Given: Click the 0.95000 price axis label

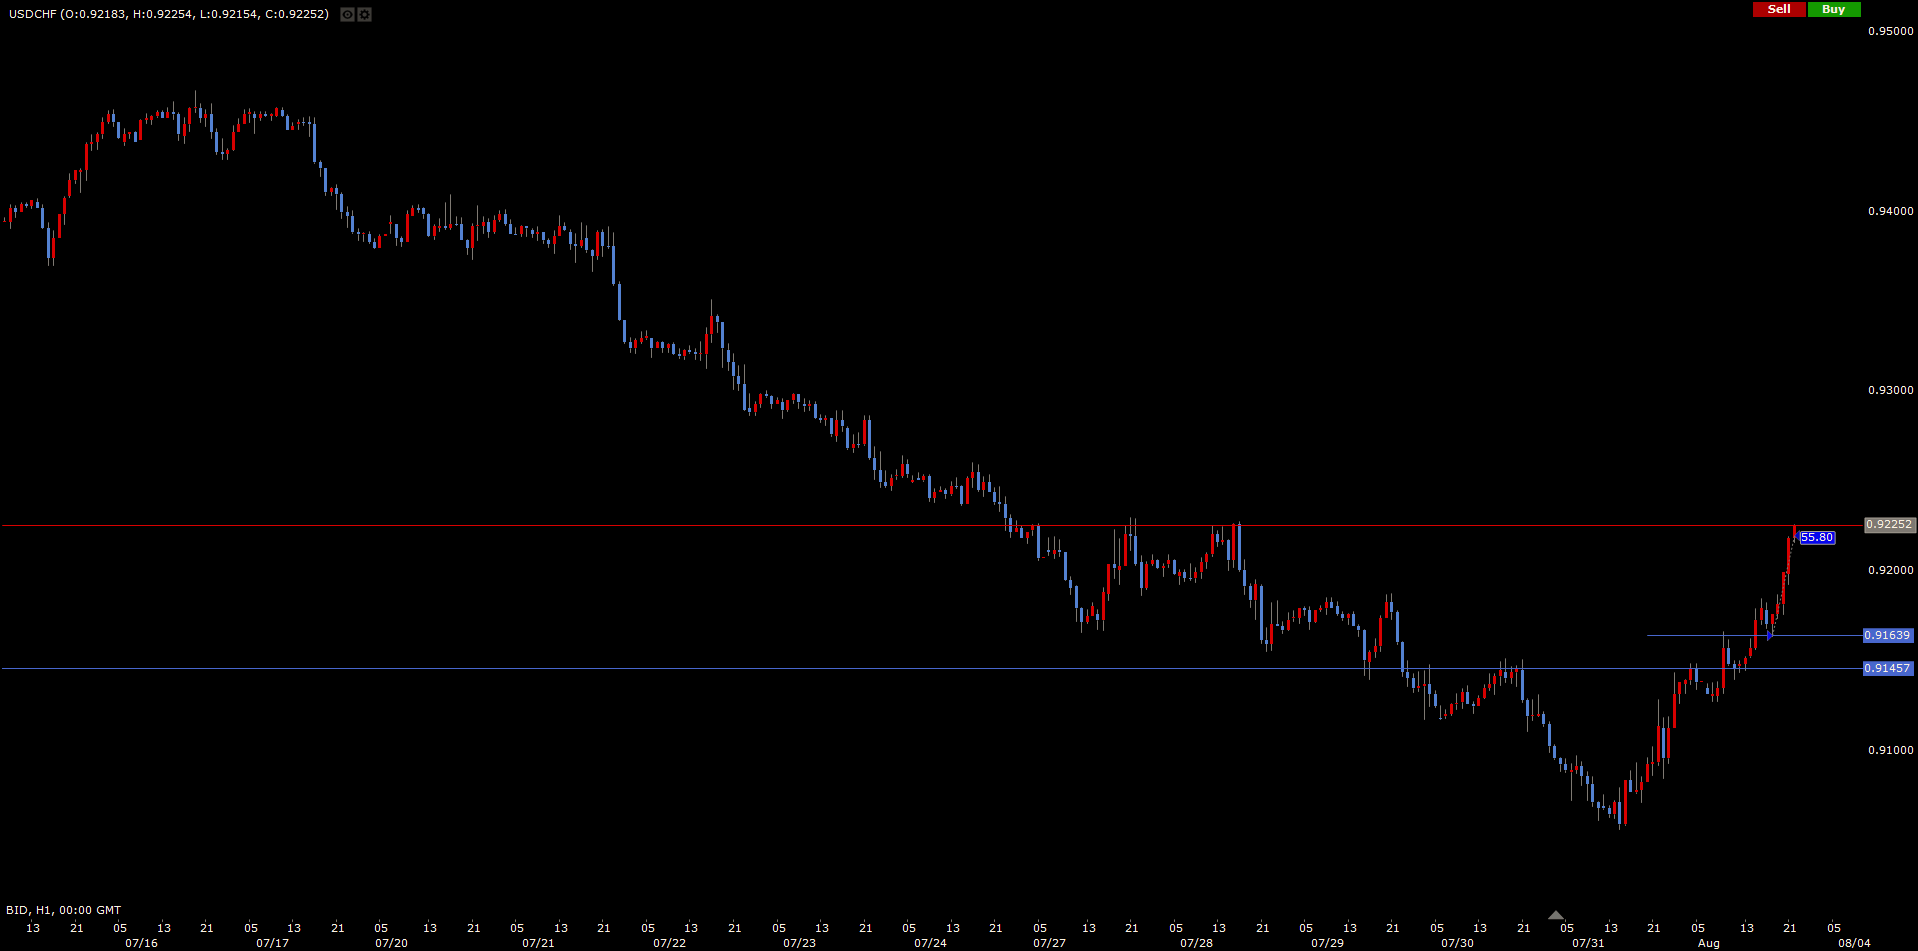Looking at the screenshot, I should [1890, 31].
